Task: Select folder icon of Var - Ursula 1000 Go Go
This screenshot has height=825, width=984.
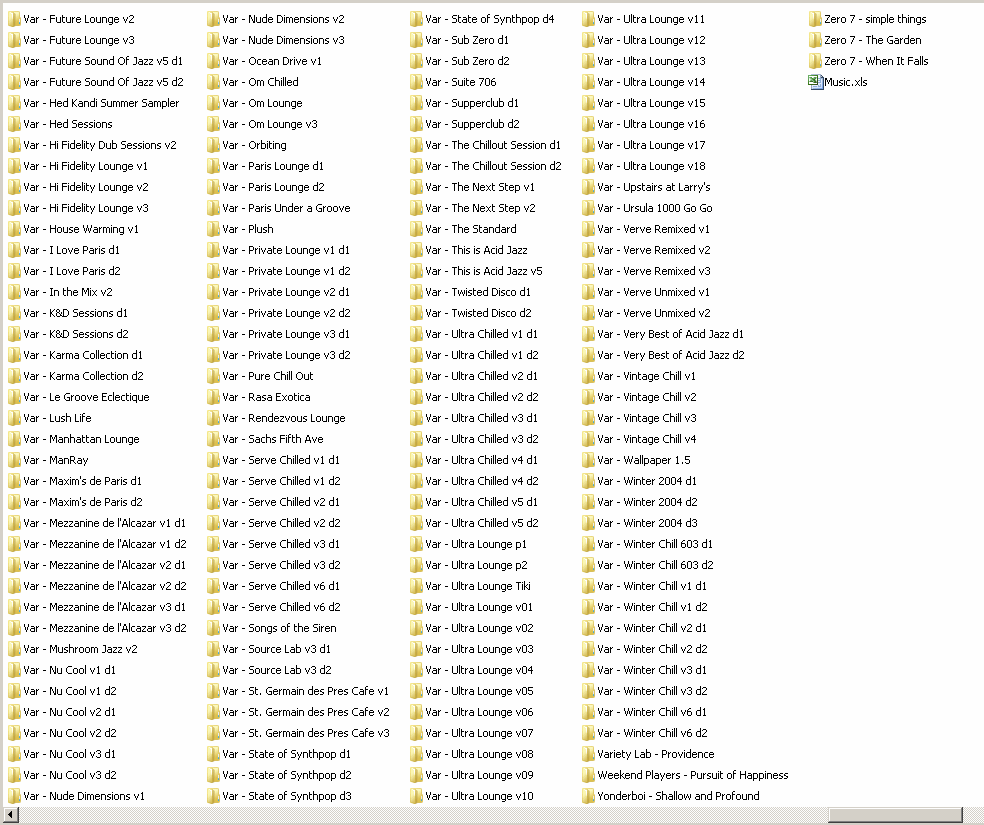Action: 588,208
